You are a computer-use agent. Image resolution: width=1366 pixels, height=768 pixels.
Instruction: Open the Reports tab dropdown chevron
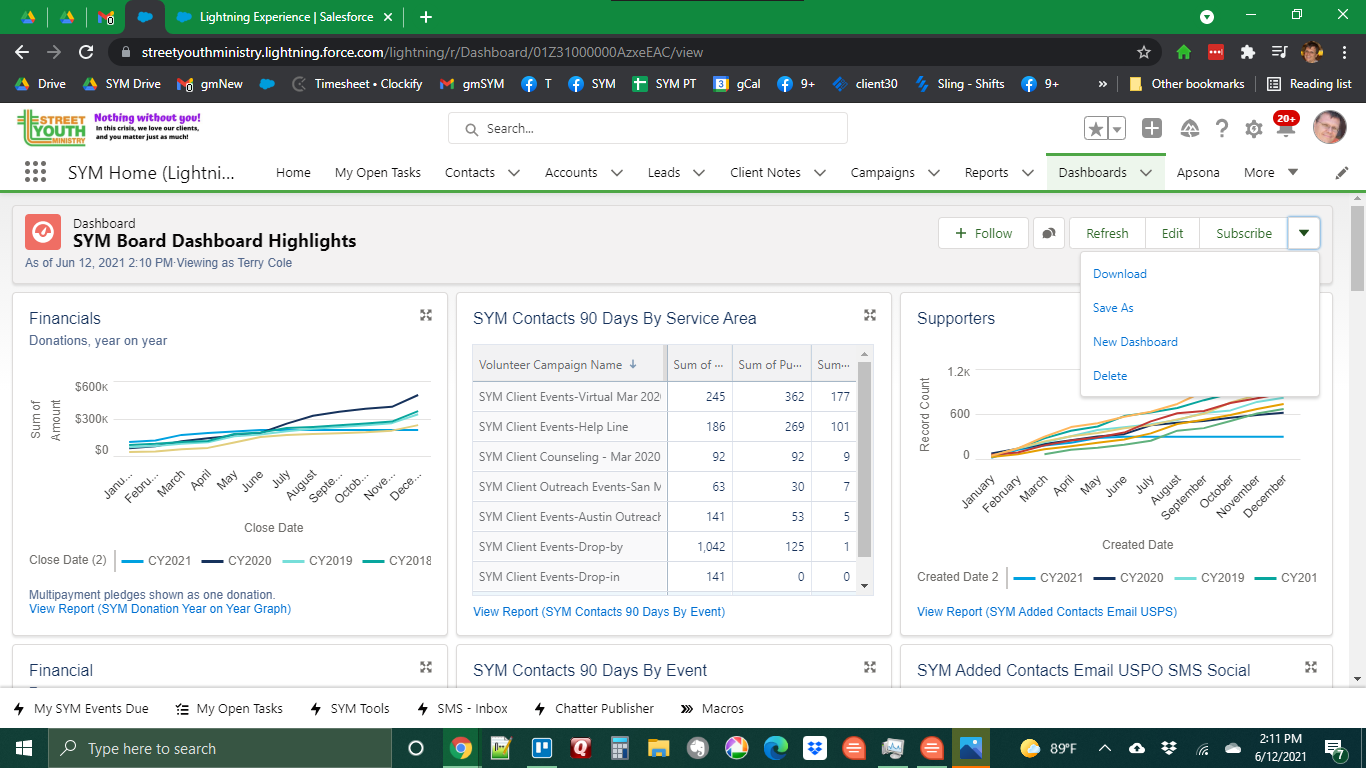coord(1027,172)
